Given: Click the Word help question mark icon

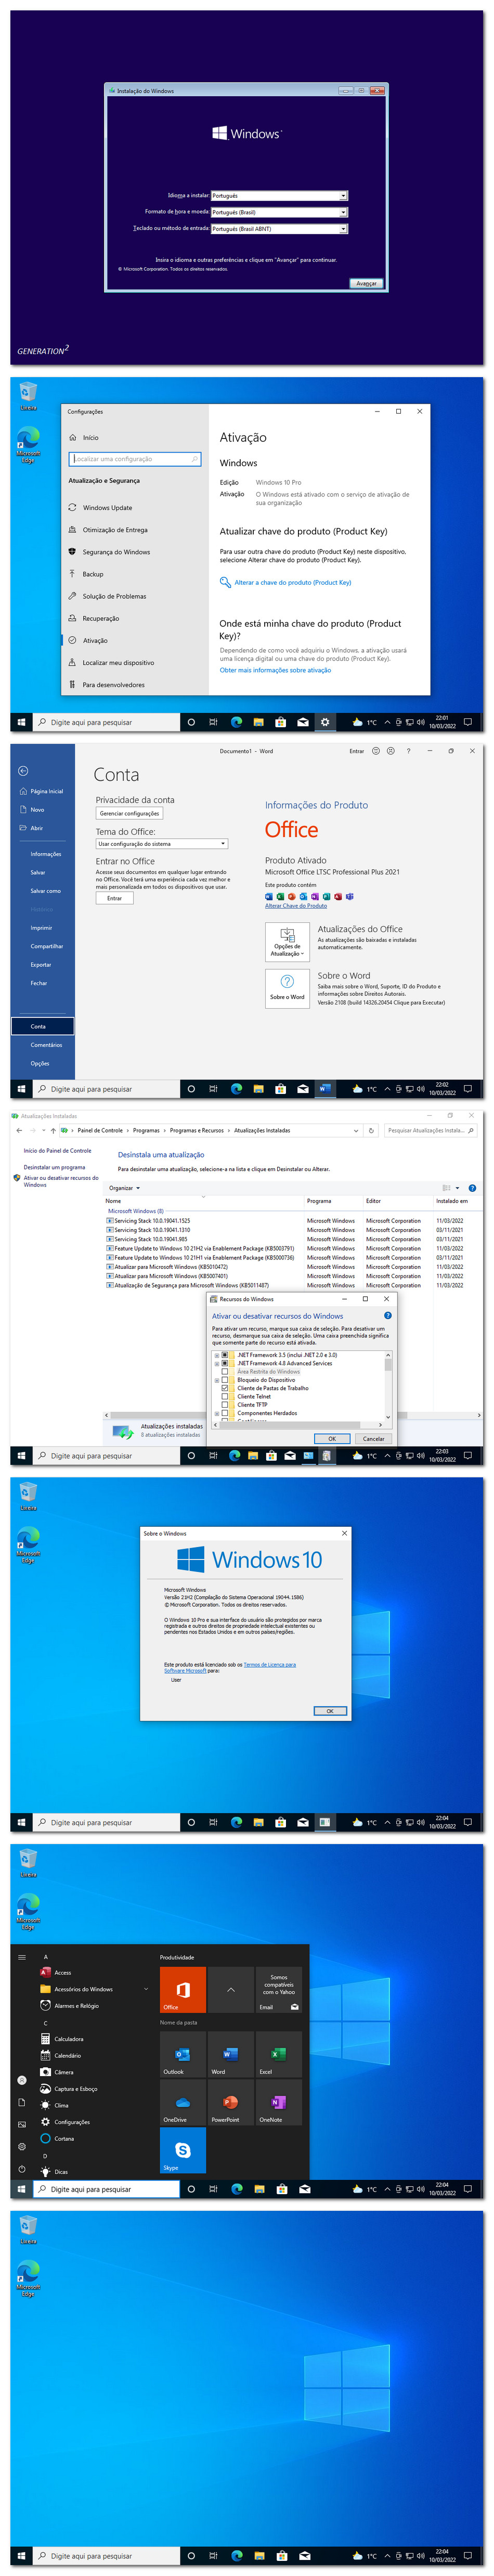Looking at the screenshot, I should (x=408, y=751).
